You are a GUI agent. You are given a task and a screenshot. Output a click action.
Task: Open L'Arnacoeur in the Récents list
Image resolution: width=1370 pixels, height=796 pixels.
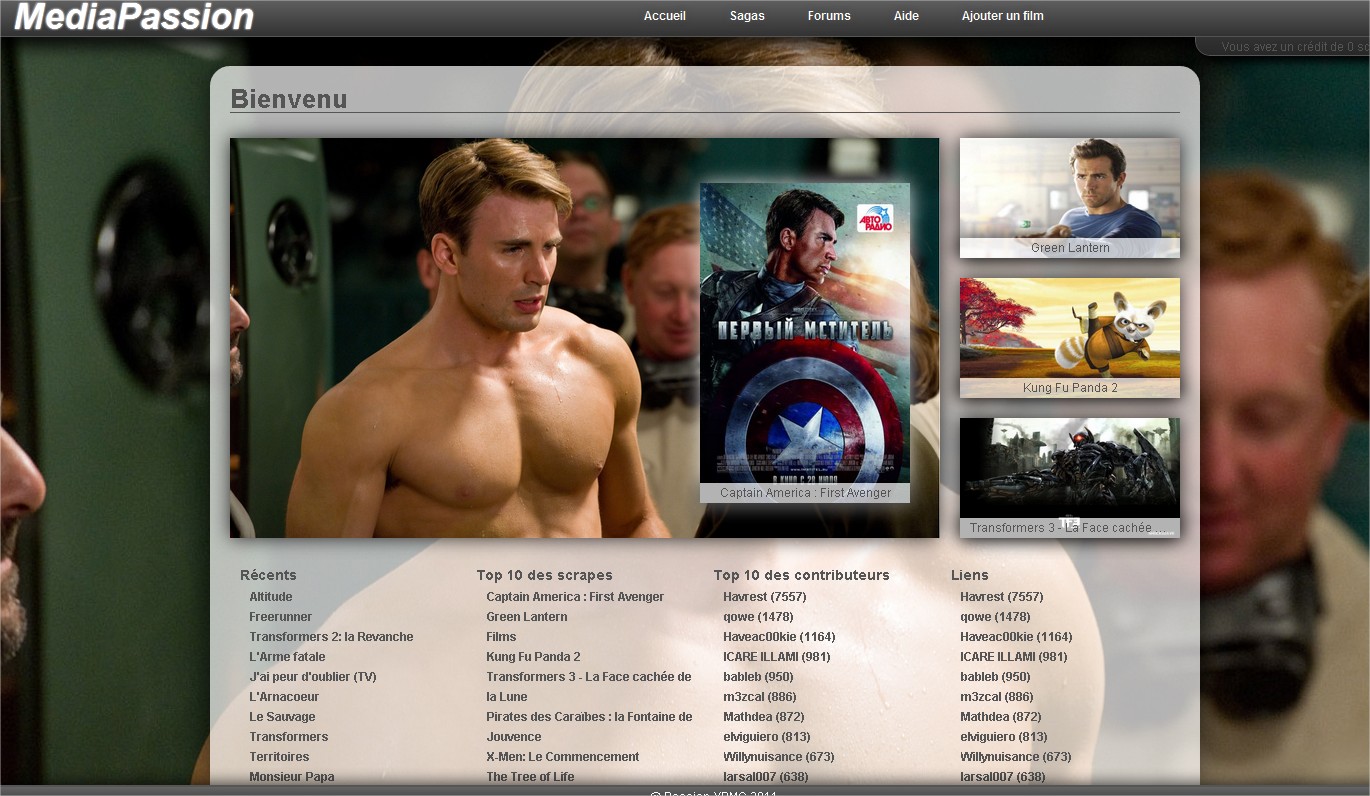(284, 697)
